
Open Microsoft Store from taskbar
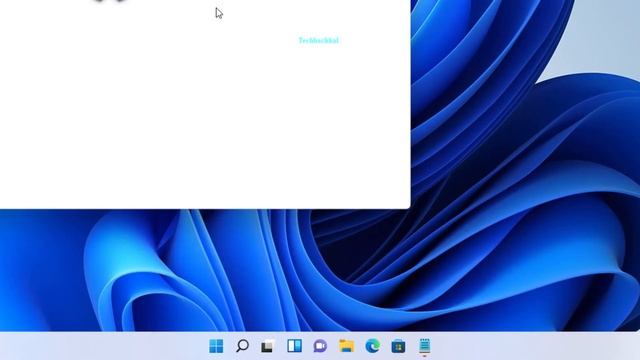398,346
